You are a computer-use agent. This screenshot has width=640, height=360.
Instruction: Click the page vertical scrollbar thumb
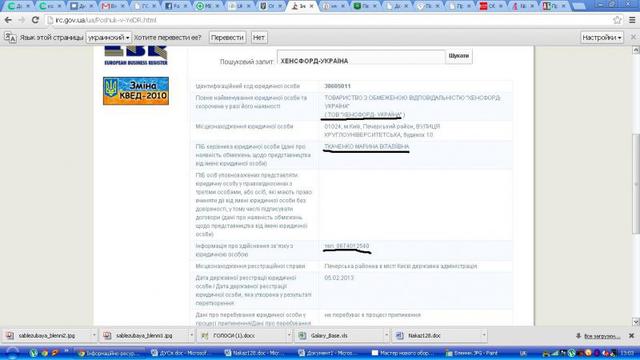click(x=636, y=184)
